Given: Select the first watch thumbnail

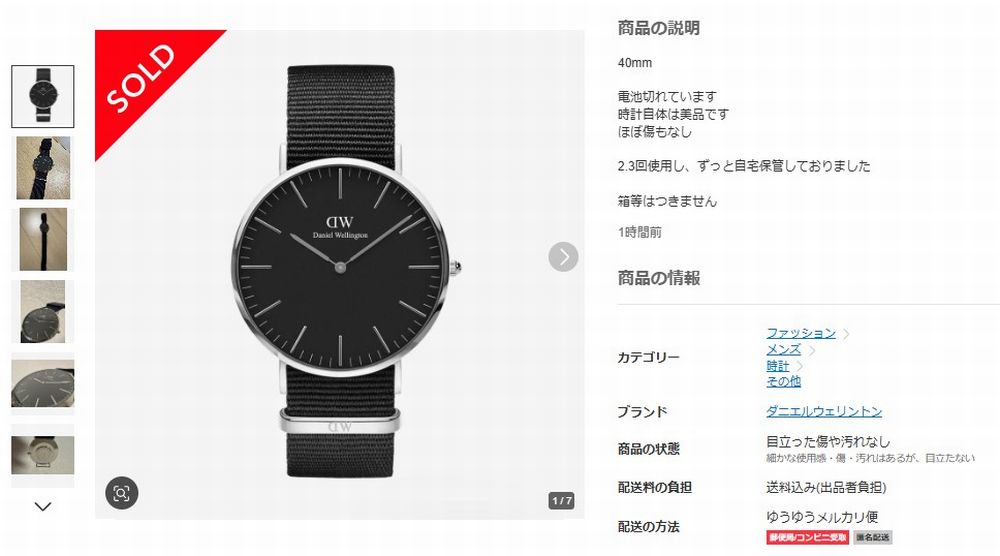Looking at the screenshot, I should click(43, 96).
